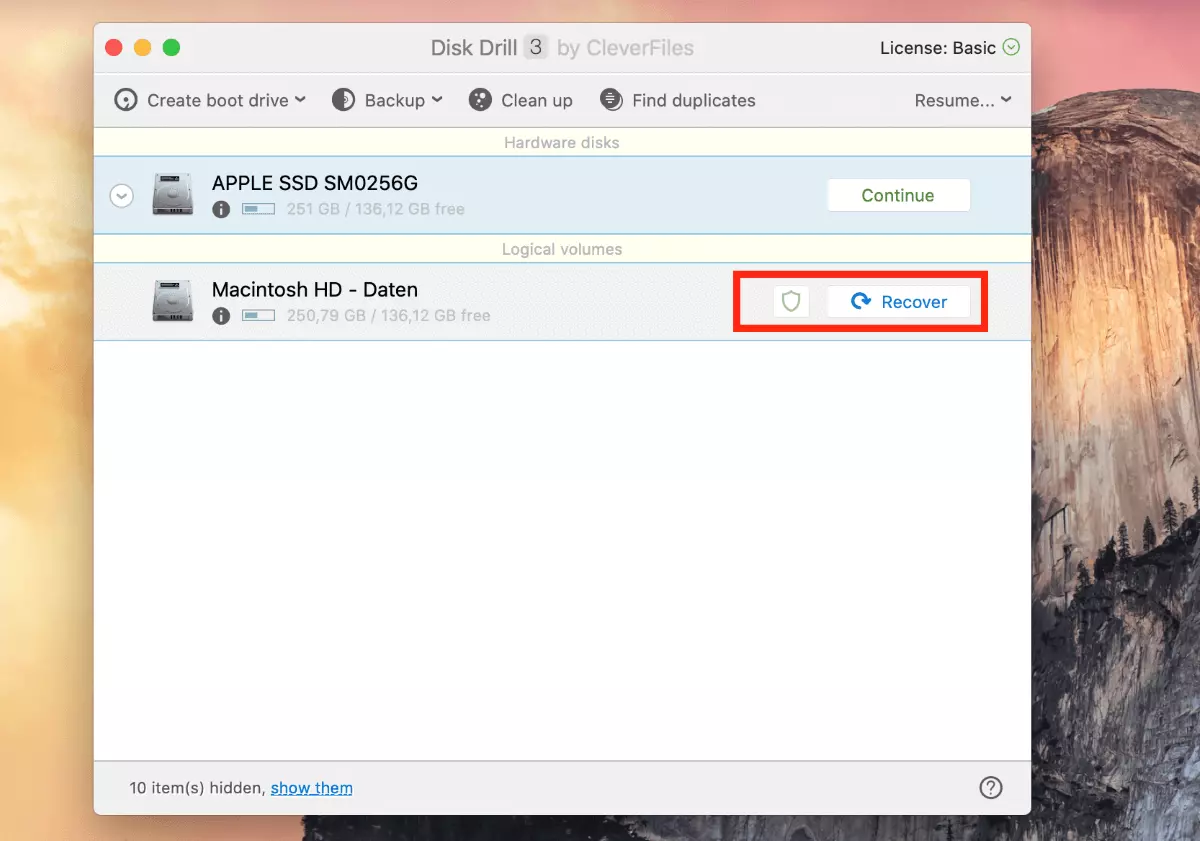This screenshot has height=841, width=1200.
Task: Open the Resume... dropdown
Action: click(963, 100)
